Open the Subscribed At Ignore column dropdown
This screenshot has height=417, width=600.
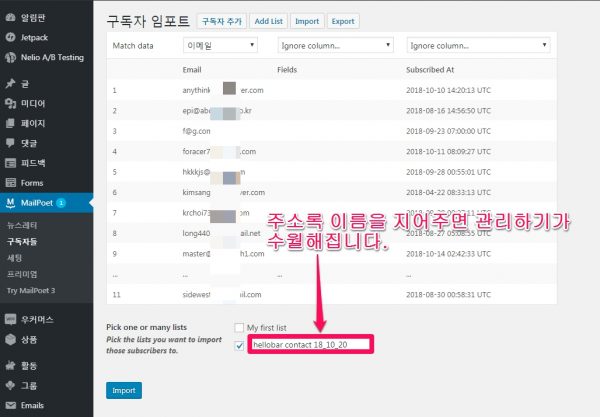[478, 46]
